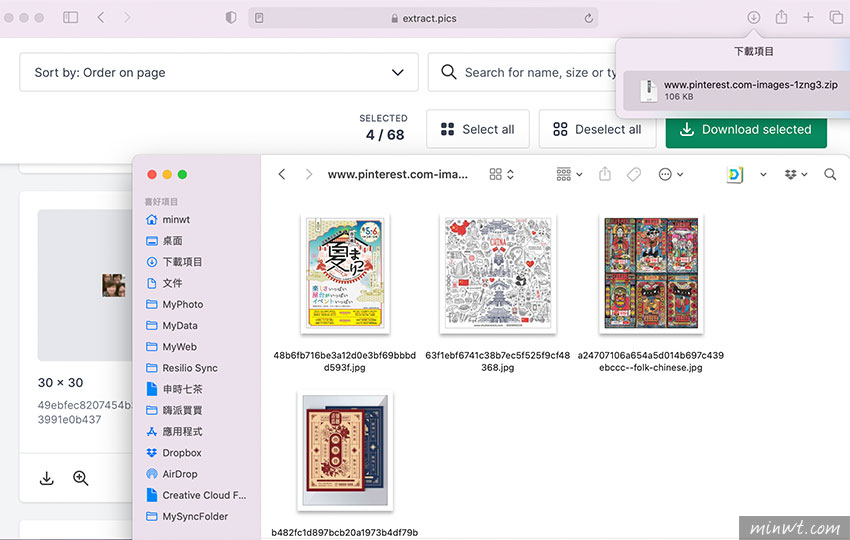Image resolution: width=850 pixels, height=540 pixels.
Task: Click the reader page icon in address bar
Action: coord(259,18)
